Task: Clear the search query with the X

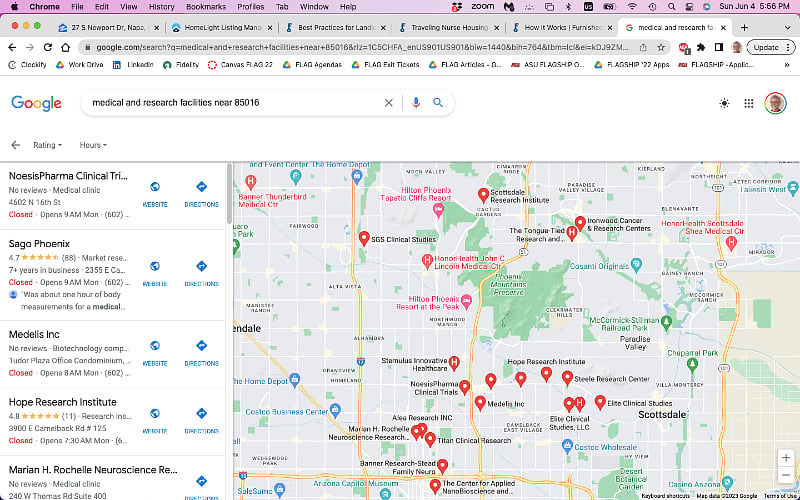Action: tap(389, 103)
